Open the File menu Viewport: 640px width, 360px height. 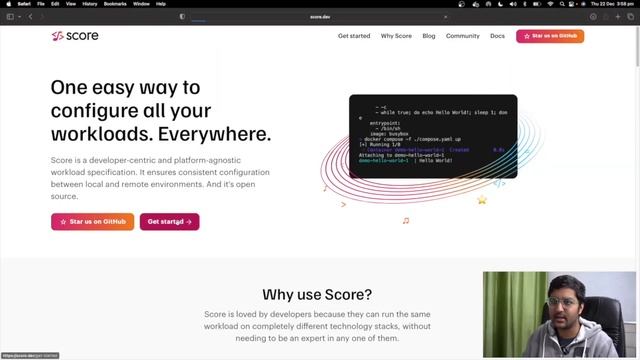point(41,4)
